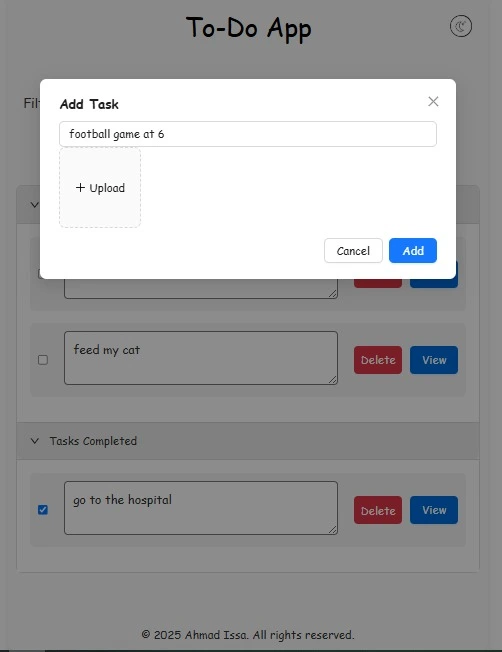Confirm with the blue Add button
Image resolution: width=502 pixels, height=652 pixels.
(413, 251)
